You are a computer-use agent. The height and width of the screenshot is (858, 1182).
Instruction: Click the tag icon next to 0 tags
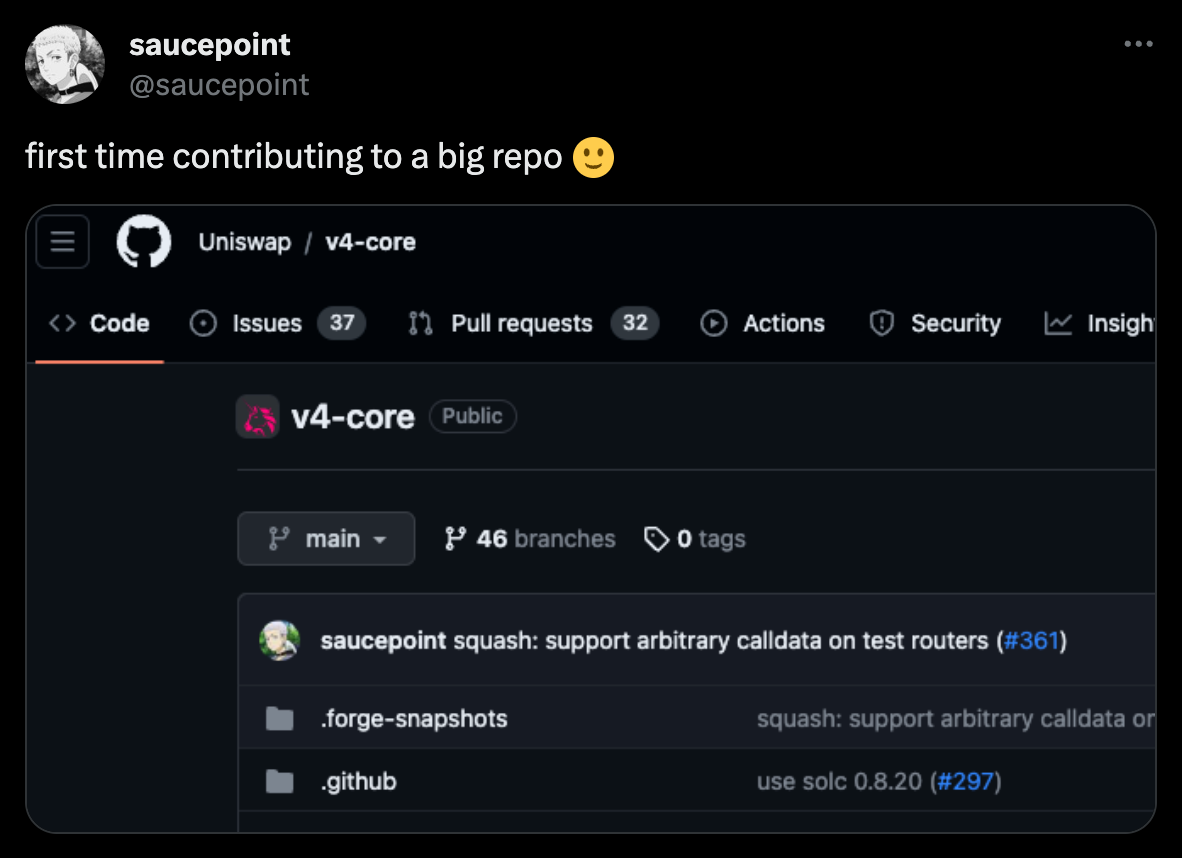(x=657, y=539)
